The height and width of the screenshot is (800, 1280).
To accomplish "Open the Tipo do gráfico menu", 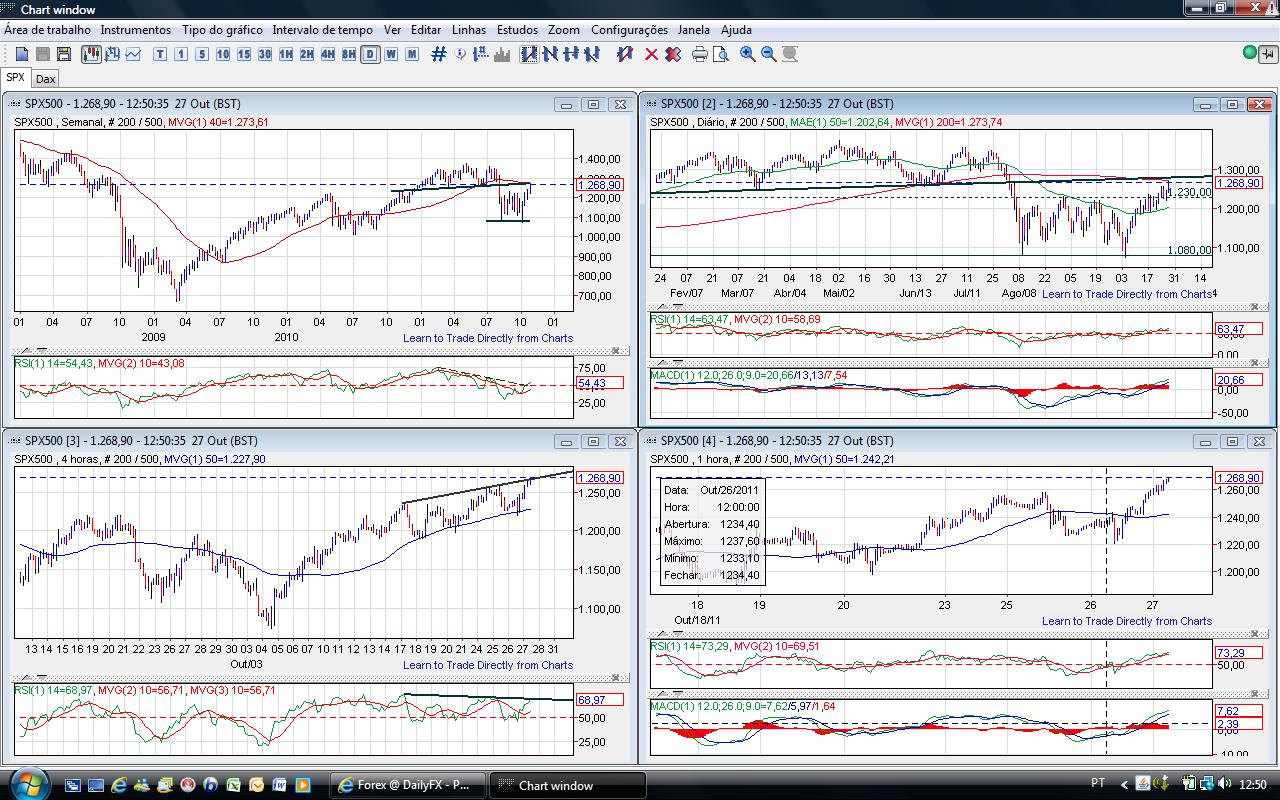I will pos(222,30).
